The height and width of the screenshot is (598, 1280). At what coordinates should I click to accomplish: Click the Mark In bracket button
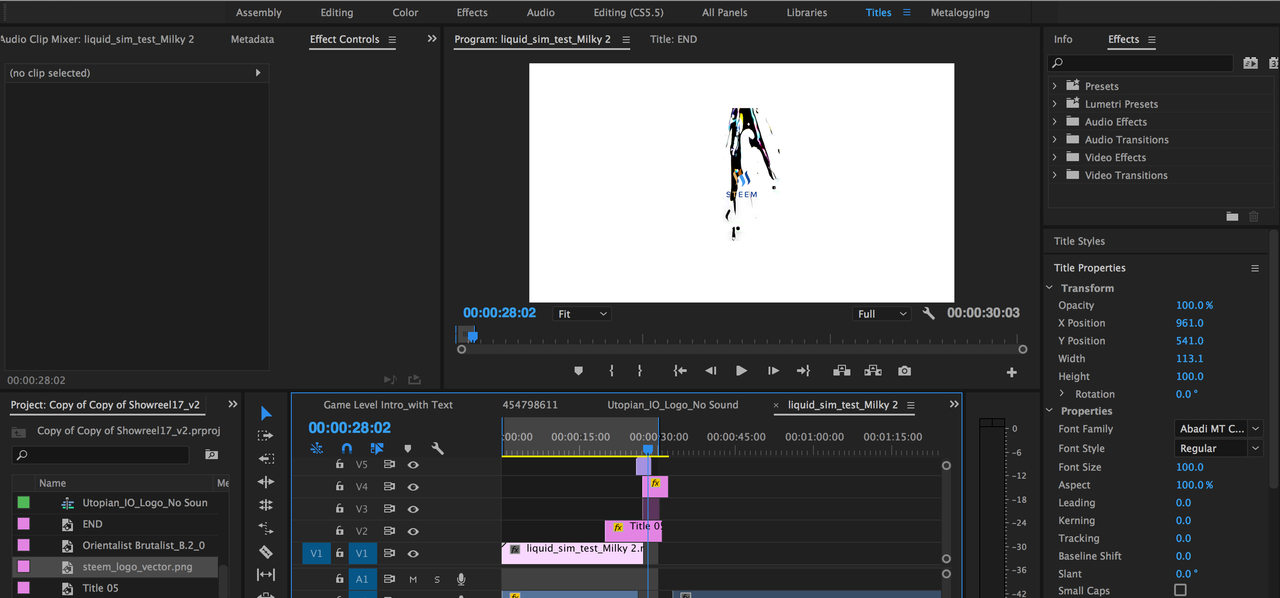(x=611, y=371)
